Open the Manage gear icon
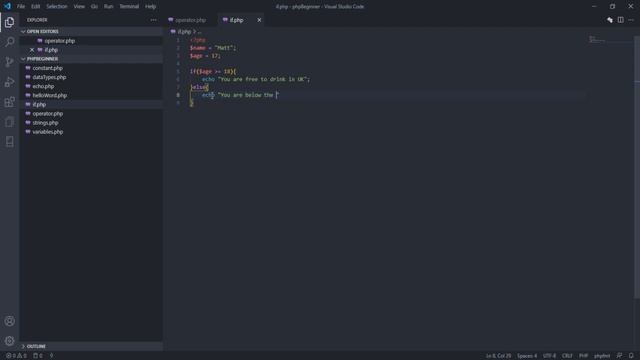 click(9, 340)
